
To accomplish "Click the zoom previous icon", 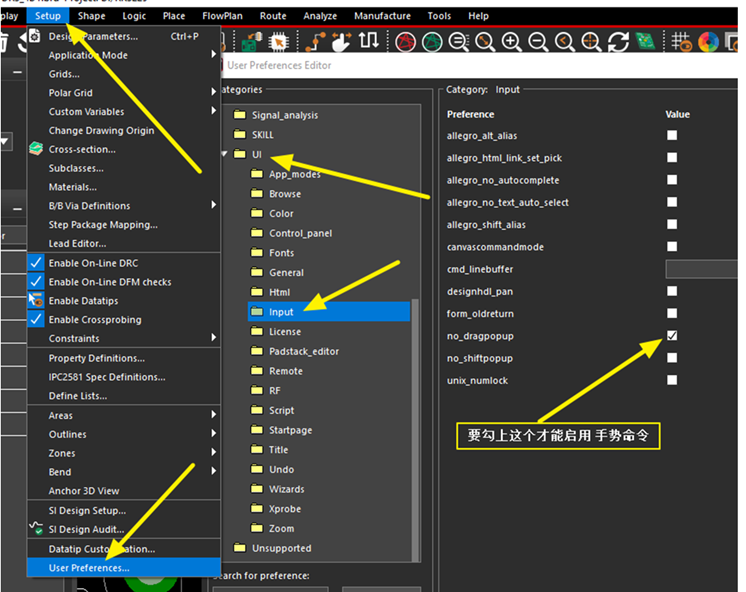I will pyautogui.click(x=565, y=42).
